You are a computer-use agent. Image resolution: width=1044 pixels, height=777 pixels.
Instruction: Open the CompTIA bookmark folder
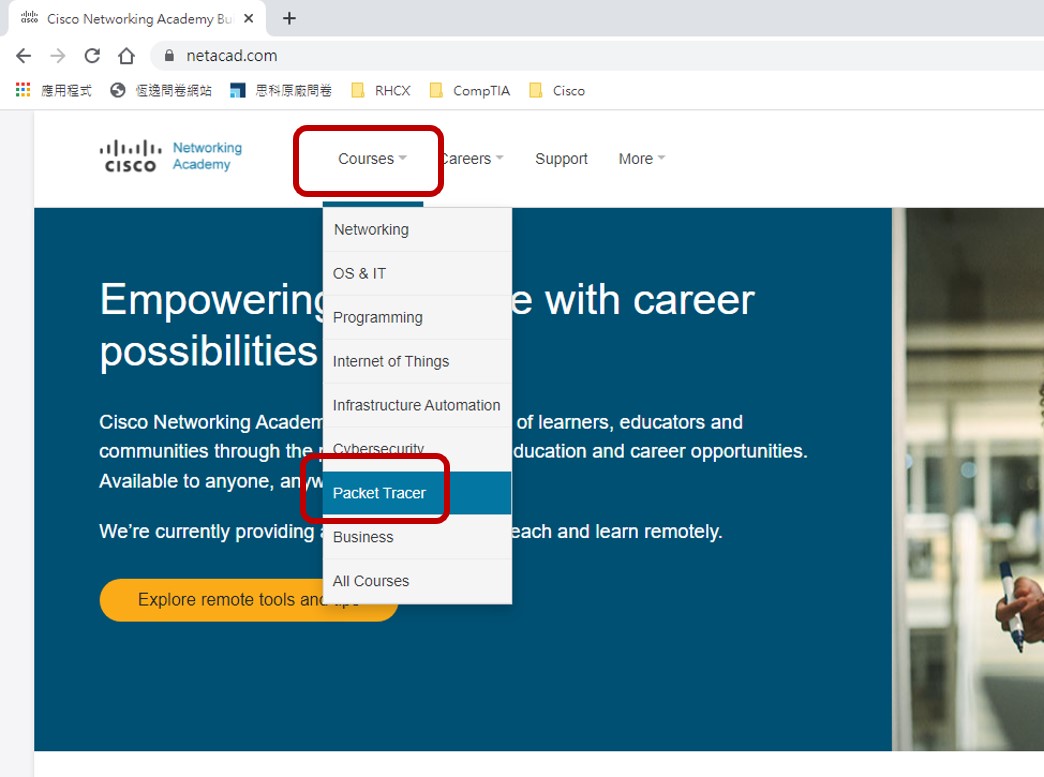[470, 91]
